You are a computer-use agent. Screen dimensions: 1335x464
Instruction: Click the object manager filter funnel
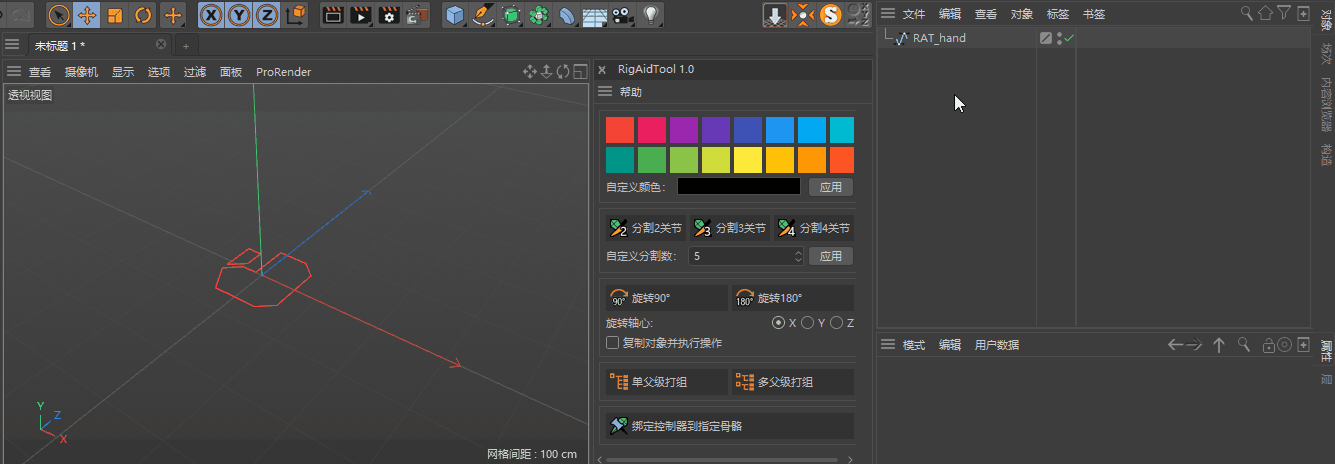pos(1284,13)
